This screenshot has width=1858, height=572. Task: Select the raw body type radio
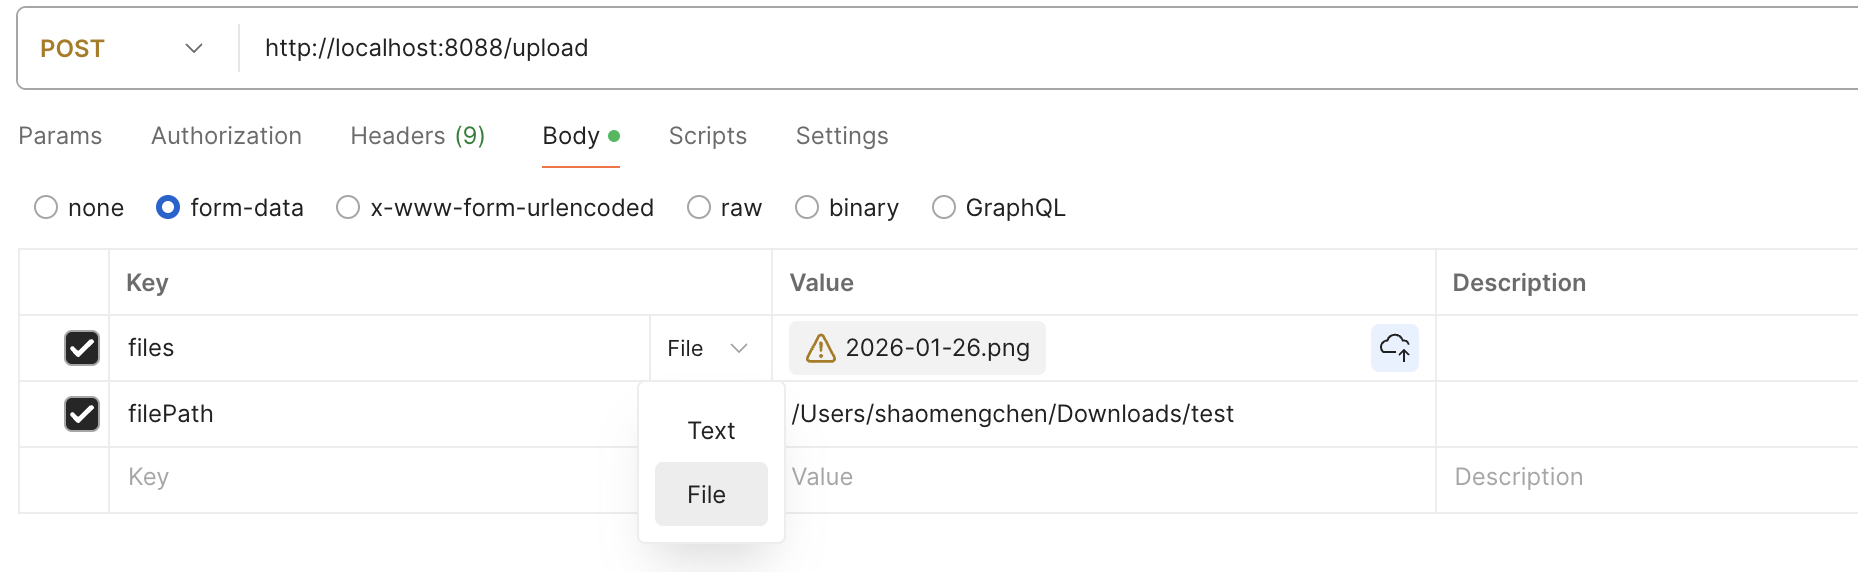point(699,207)
